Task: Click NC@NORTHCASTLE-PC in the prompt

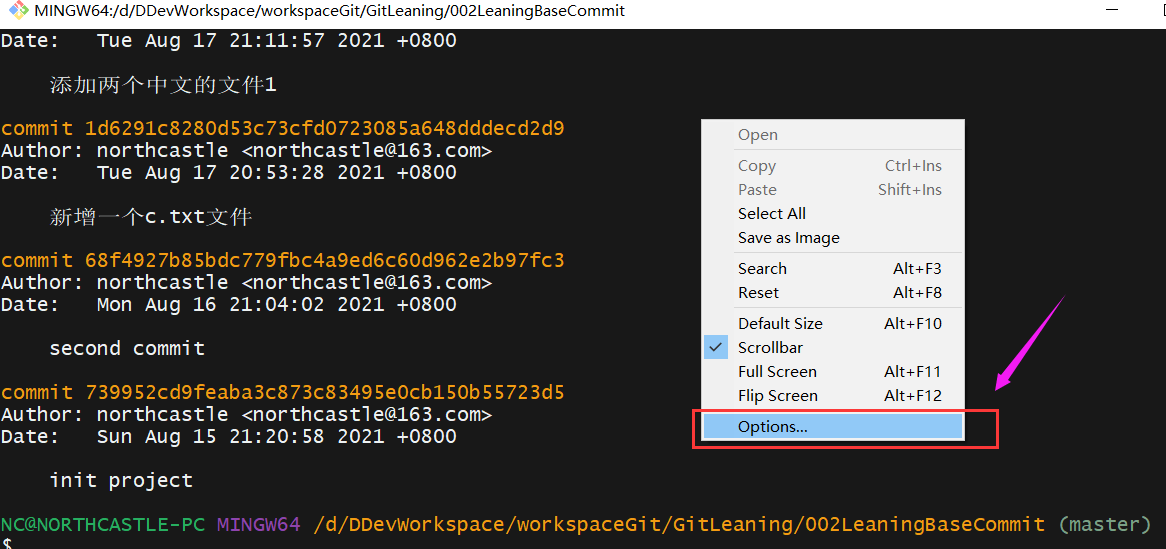Action: pos(103,524)
